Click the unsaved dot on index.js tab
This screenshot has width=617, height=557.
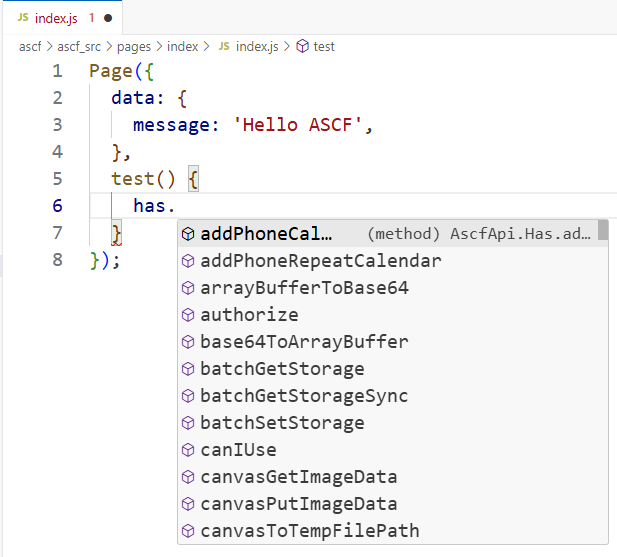[108, 18]
